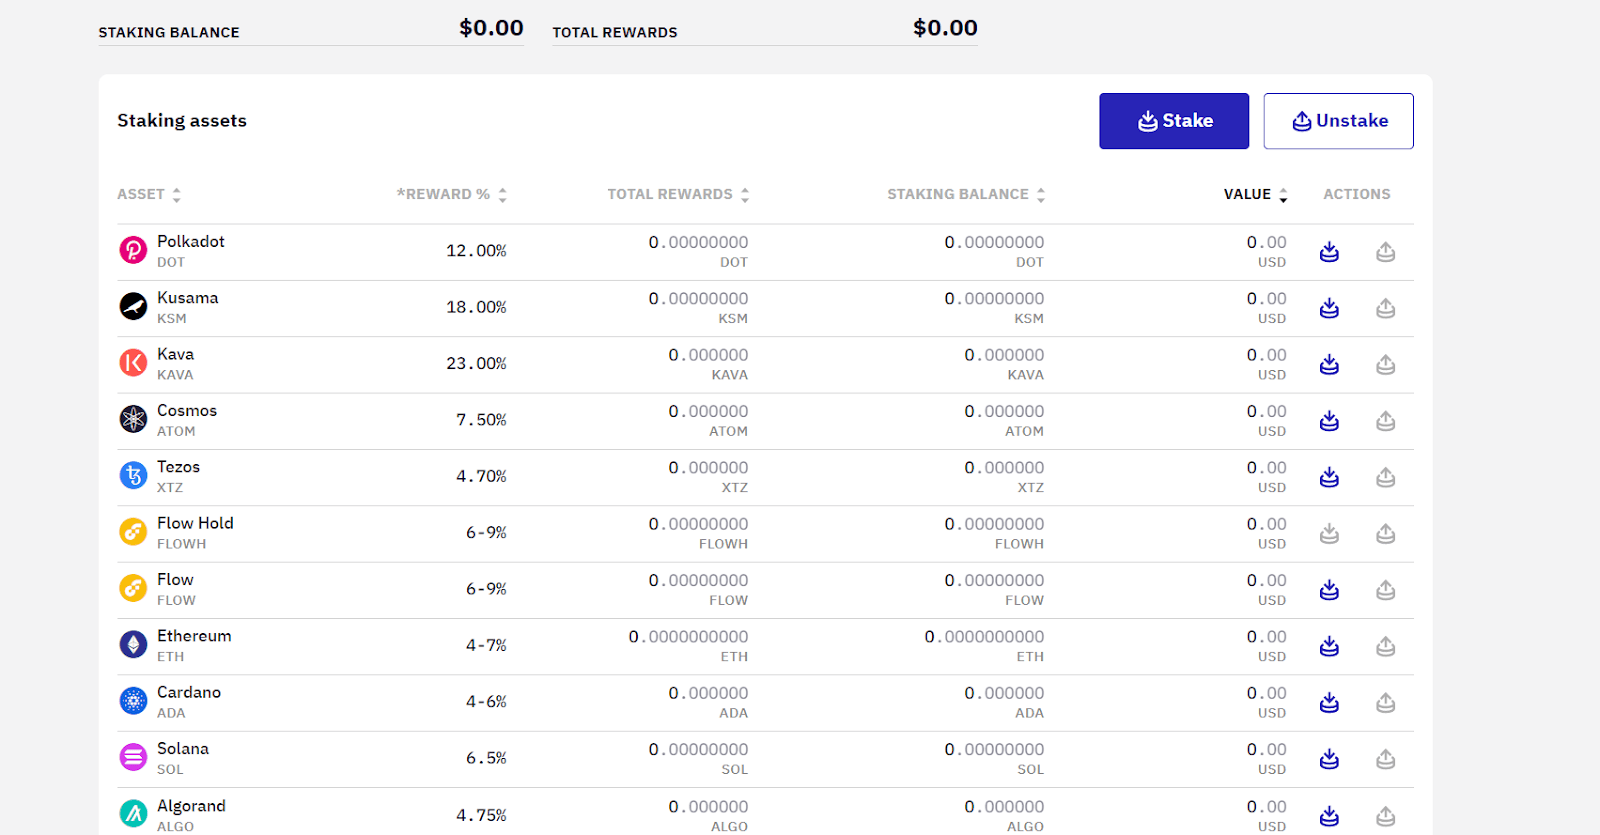Sort the table by Value
1600x835 pixels.
click(x=1255, y=195)
